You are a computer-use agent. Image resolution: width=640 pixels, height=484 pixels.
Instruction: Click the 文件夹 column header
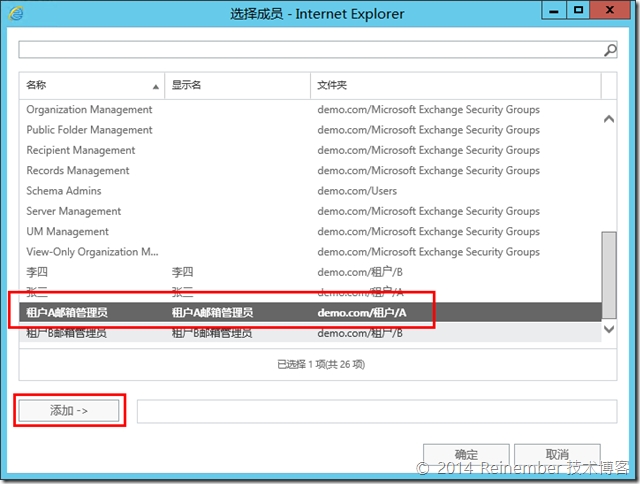coord(456,85)
